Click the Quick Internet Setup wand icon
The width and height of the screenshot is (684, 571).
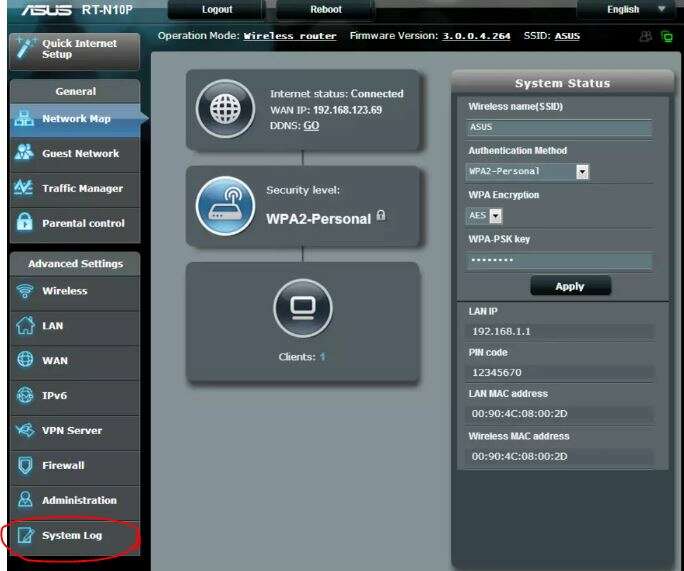(x=25, y=48)
